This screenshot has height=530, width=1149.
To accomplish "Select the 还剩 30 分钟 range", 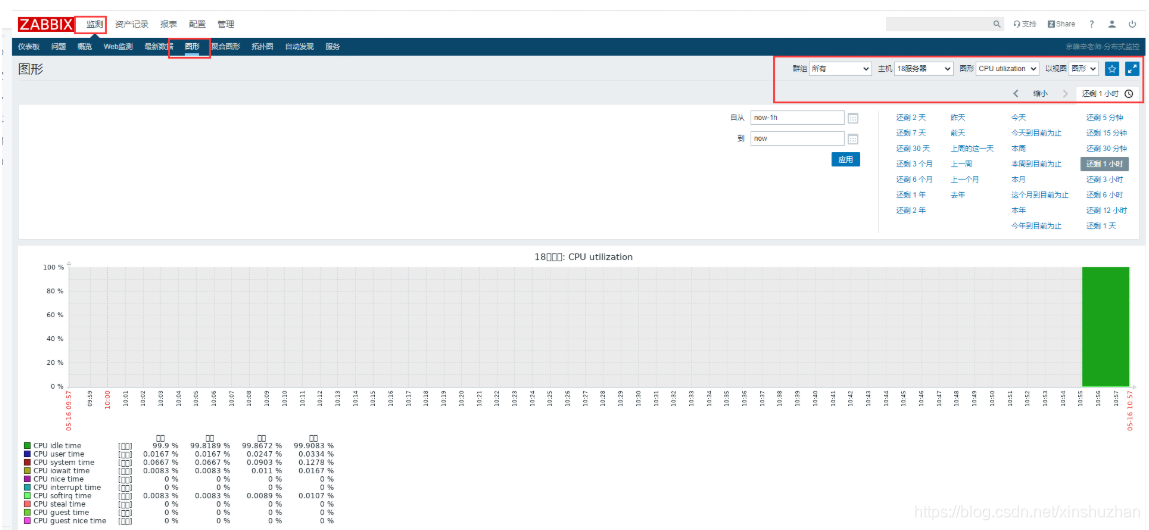I will click(x=1106, y=148).
